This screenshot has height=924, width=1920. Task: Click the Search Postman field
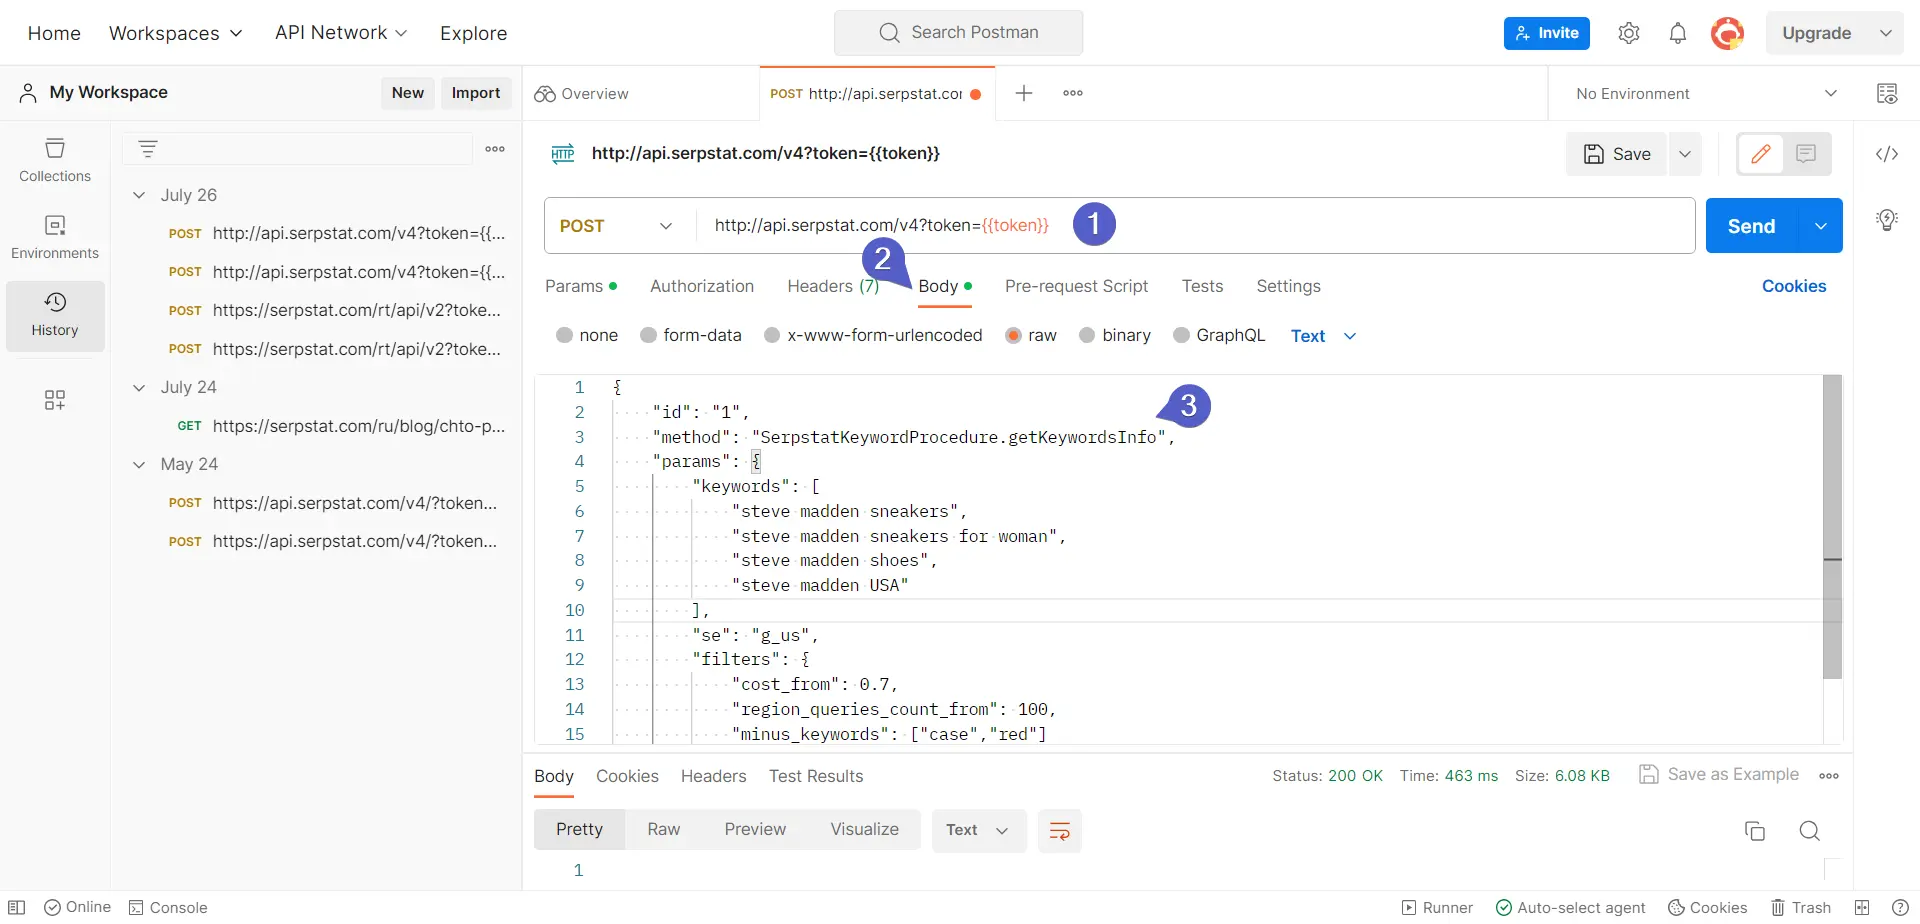pos(958,33)
